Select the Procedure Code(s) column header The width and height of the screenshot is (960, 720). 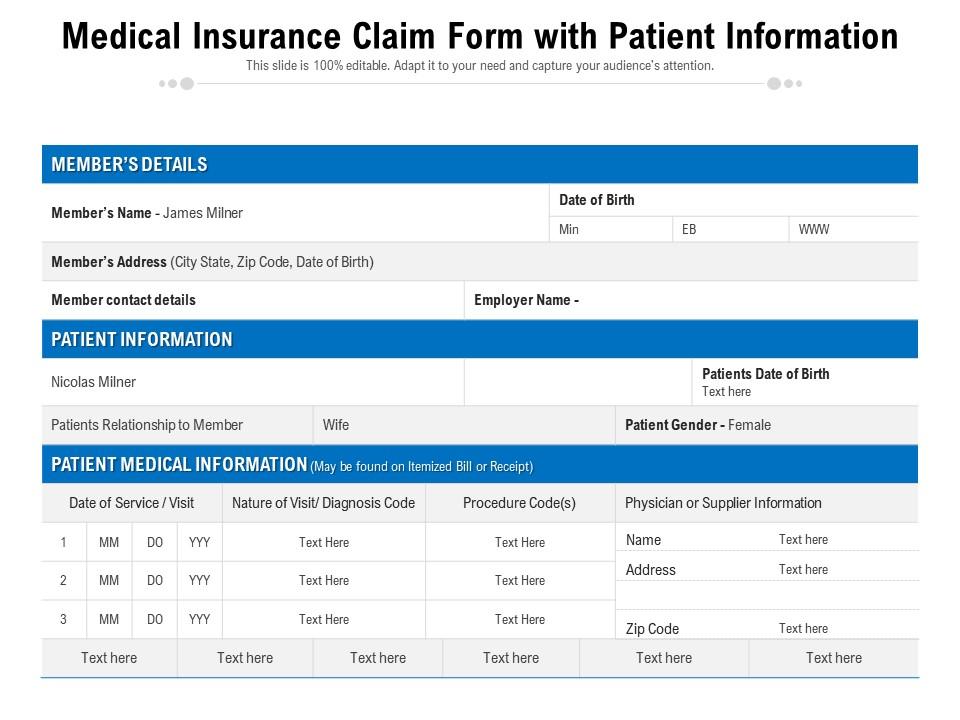pyautogui.click(x=519, y=503)
